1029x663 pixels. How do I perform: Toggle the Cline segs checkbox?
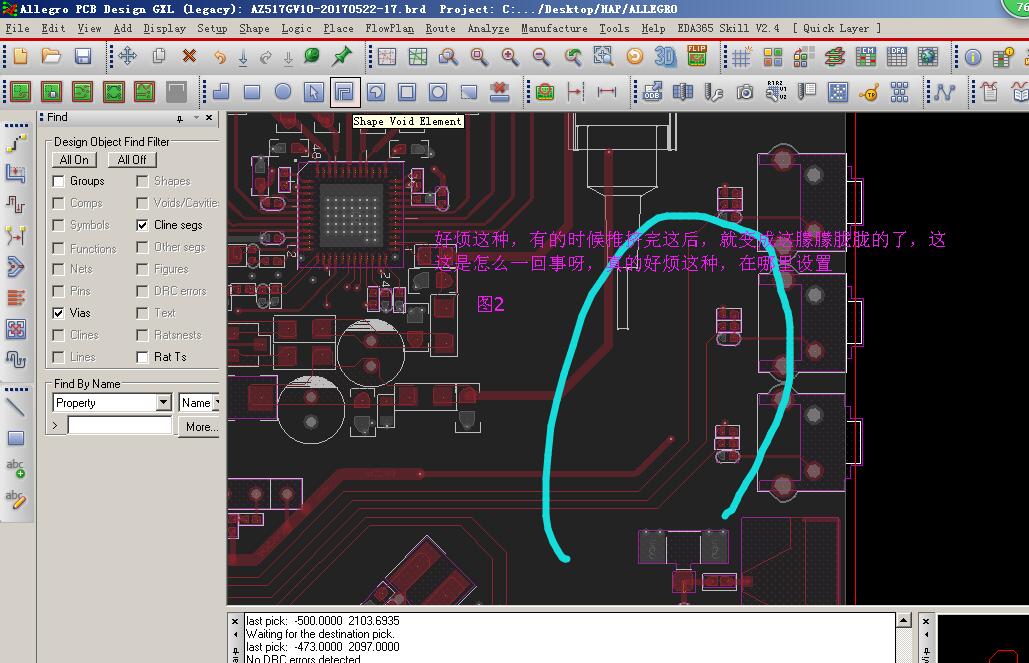click(x=143, y=225)
